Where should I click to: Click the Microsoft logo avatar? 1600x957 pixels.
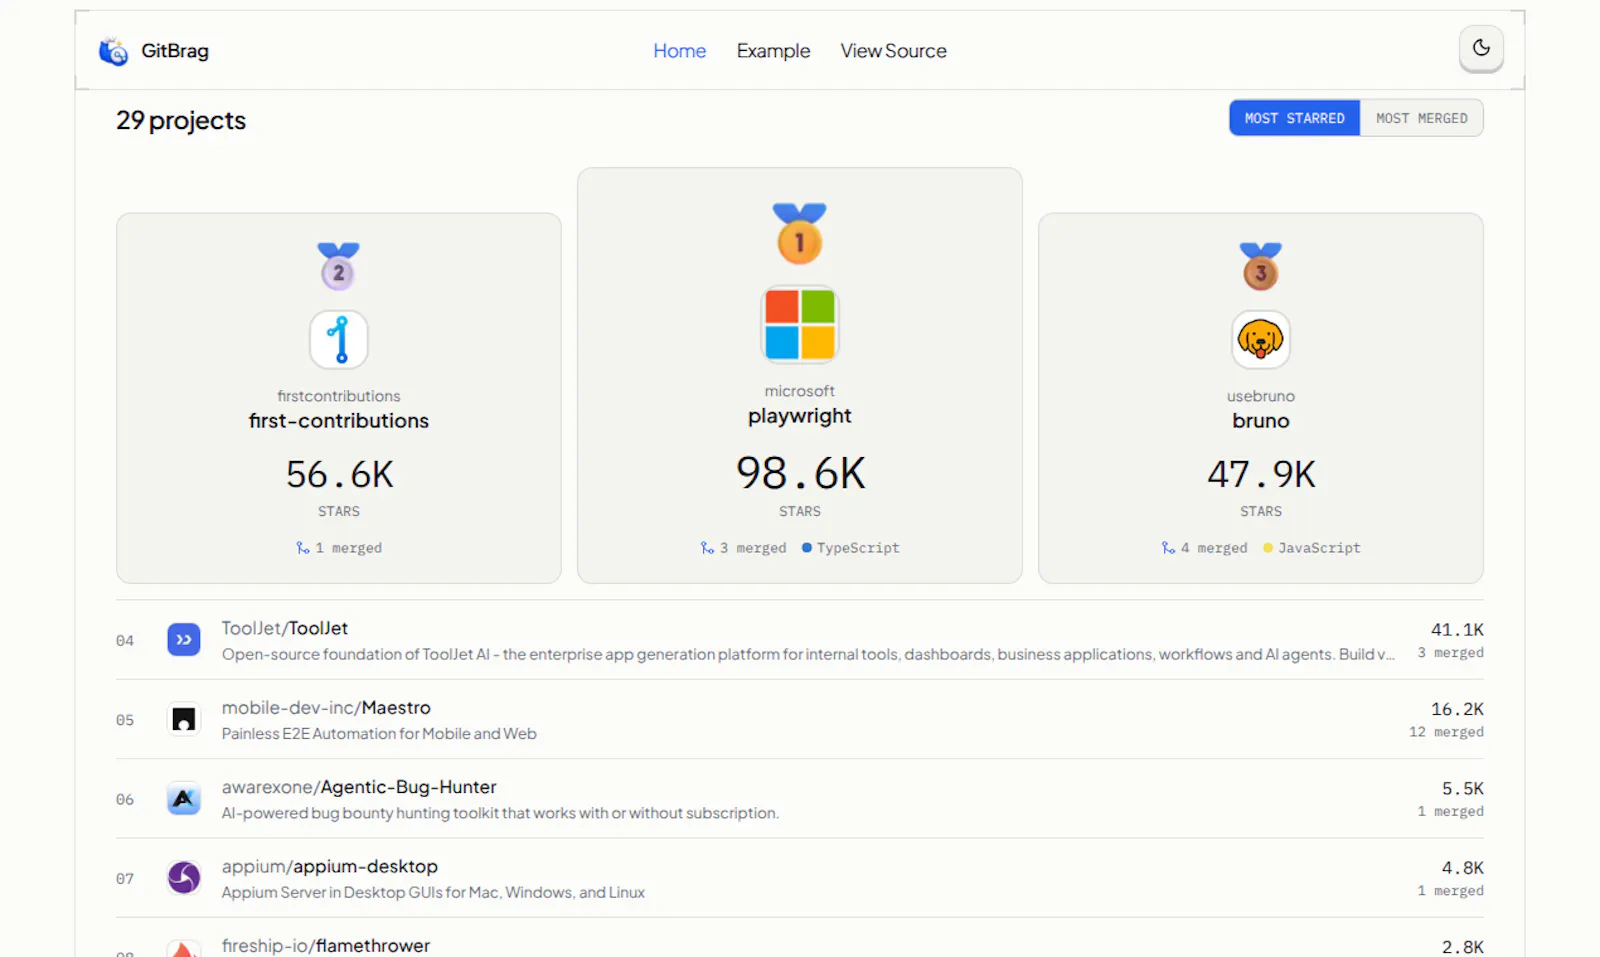click(799, 324)
